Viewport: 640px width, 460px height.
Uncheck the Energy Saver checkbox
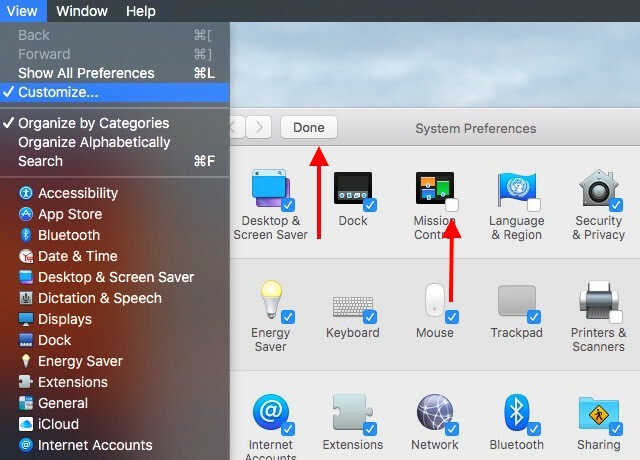[x=288, y=317]
